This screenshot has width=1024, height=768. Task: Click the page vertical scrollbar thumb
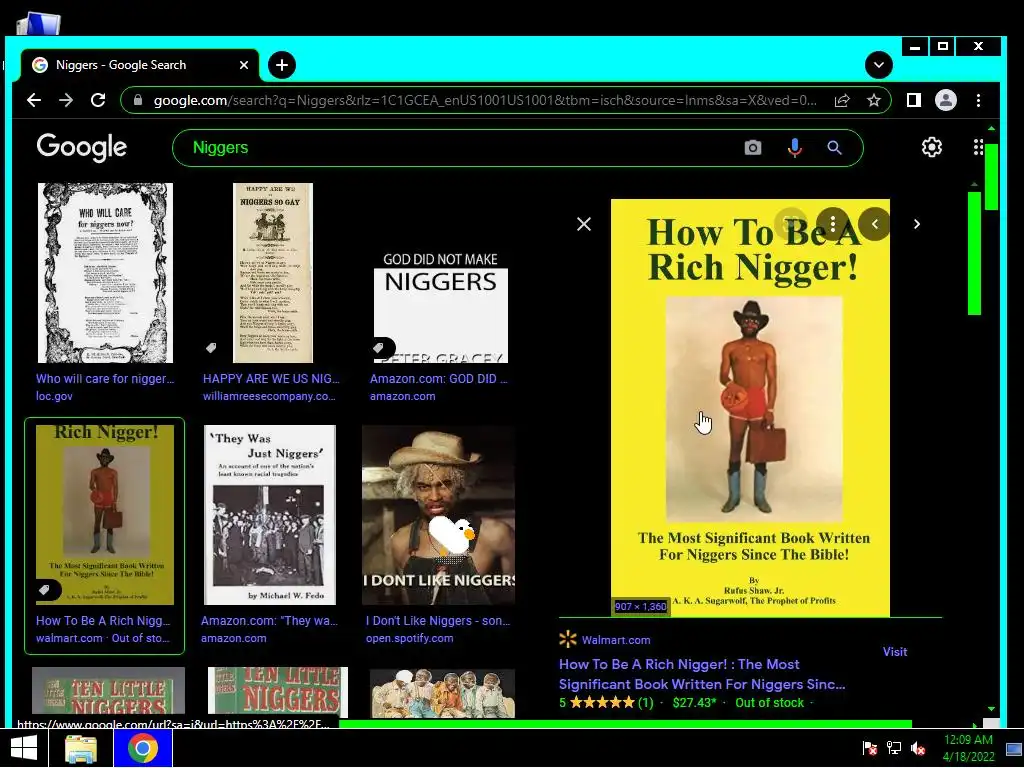point(991,176)
